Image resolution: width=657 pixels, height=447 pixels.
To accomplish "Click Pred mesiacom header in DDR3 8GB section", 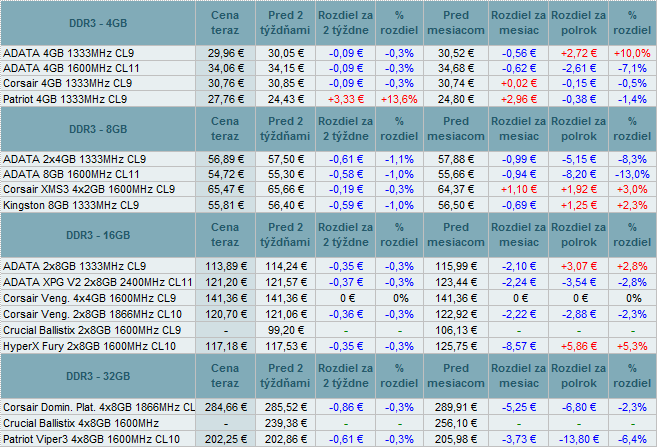I will pos(456,129).
